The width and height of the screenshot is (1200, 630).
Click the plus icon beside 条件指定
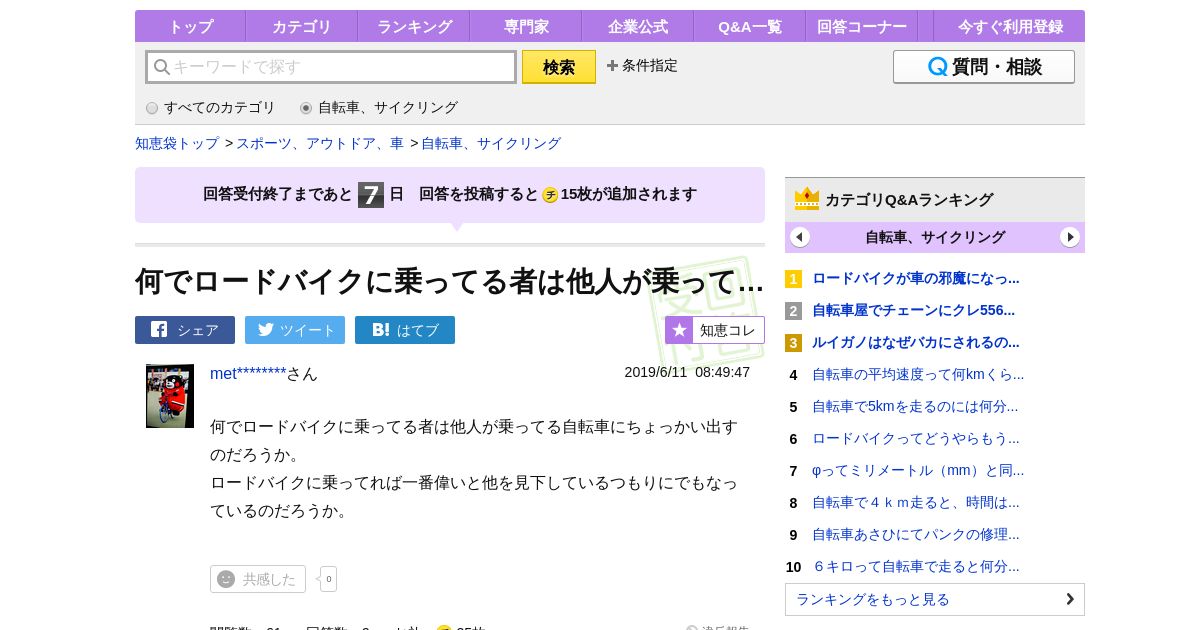point(612,65)
